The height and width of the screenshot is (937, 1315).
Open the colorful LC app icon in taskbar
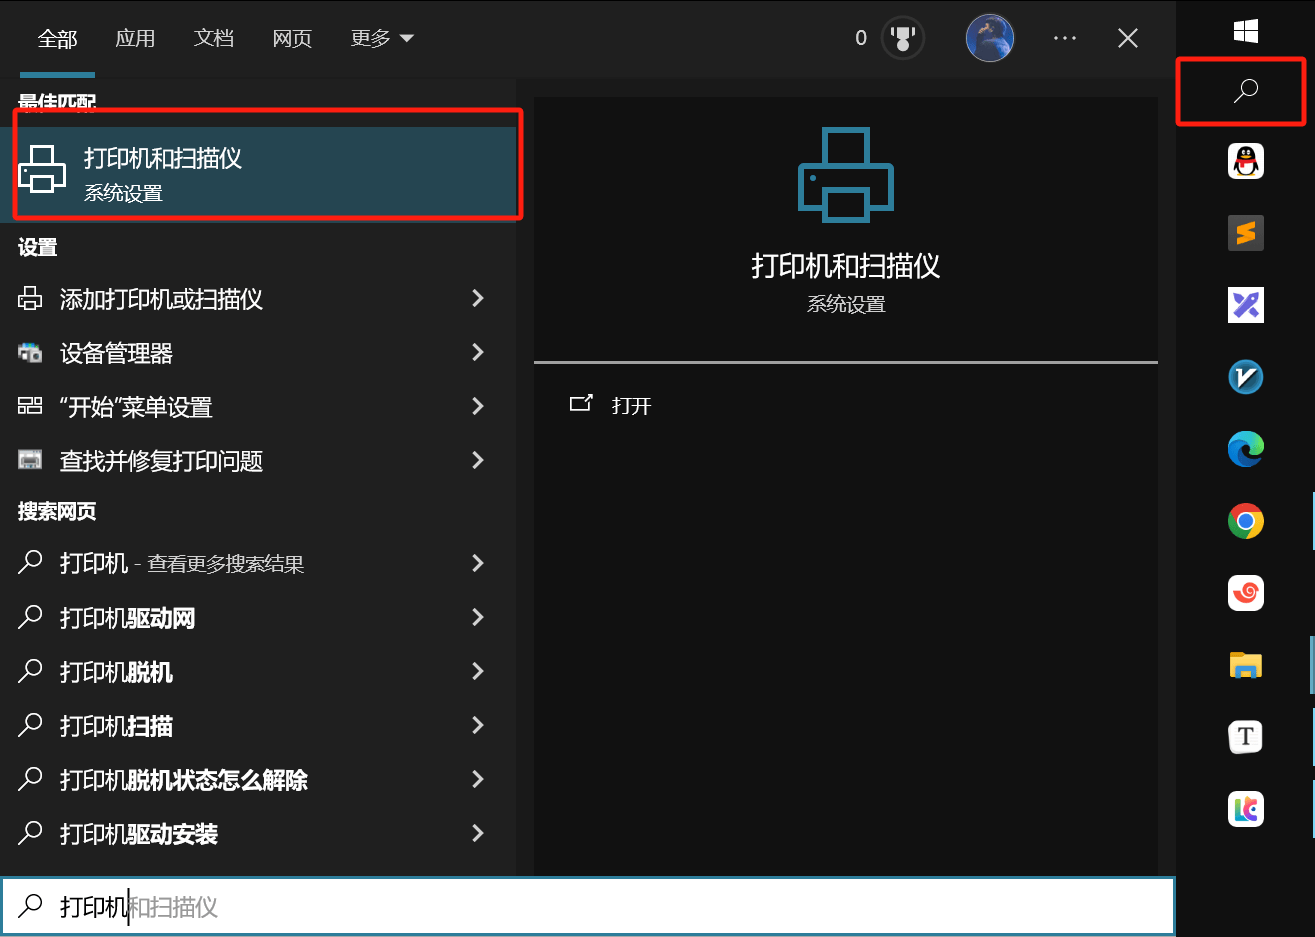pyautogui.click(x=1245, y=809)
